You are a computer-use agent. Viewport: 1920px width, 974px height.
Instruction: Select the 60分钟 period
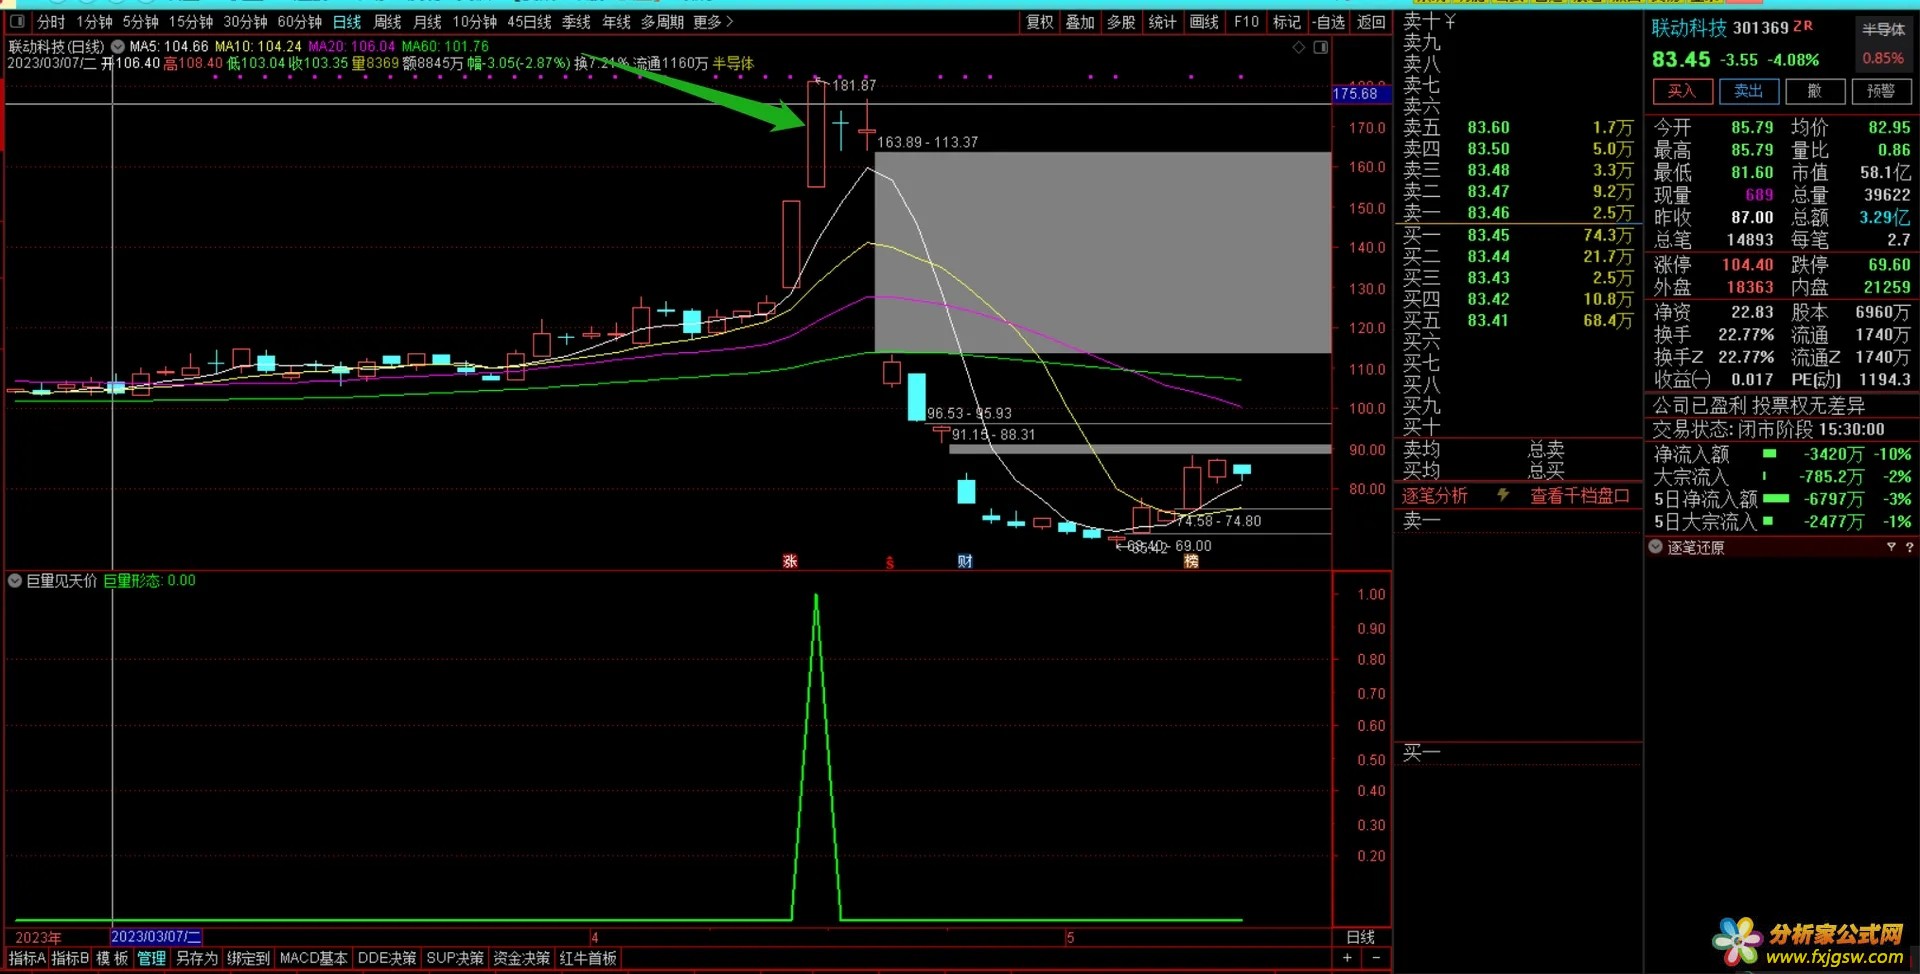299,22
